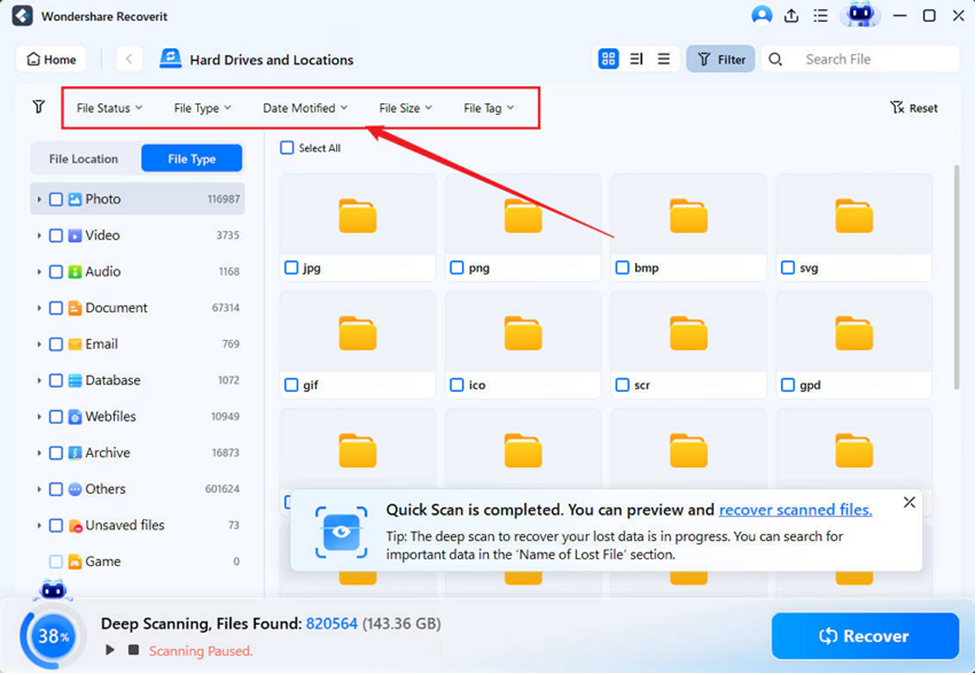This screenshot has width=979, height=675.
Task: Click the 38% scan progress circle
Action: tap(52, 638)
